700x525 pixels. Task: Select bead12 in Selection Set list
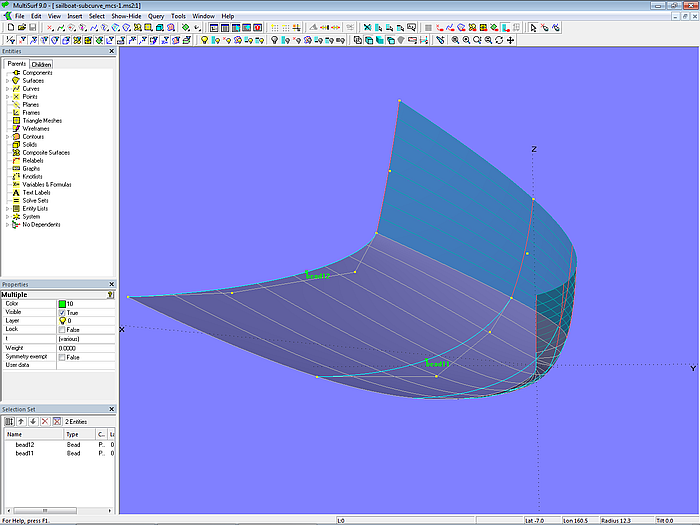pos(25,444)
